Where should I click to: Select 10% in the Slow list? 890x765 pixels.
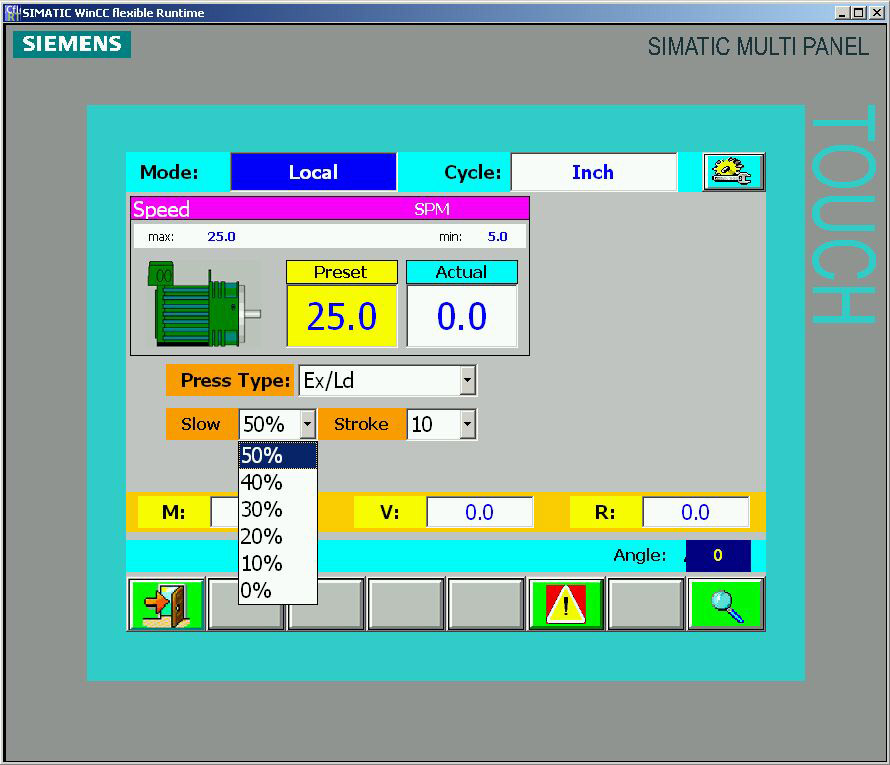pyautogui.click(x=278, y=564)
